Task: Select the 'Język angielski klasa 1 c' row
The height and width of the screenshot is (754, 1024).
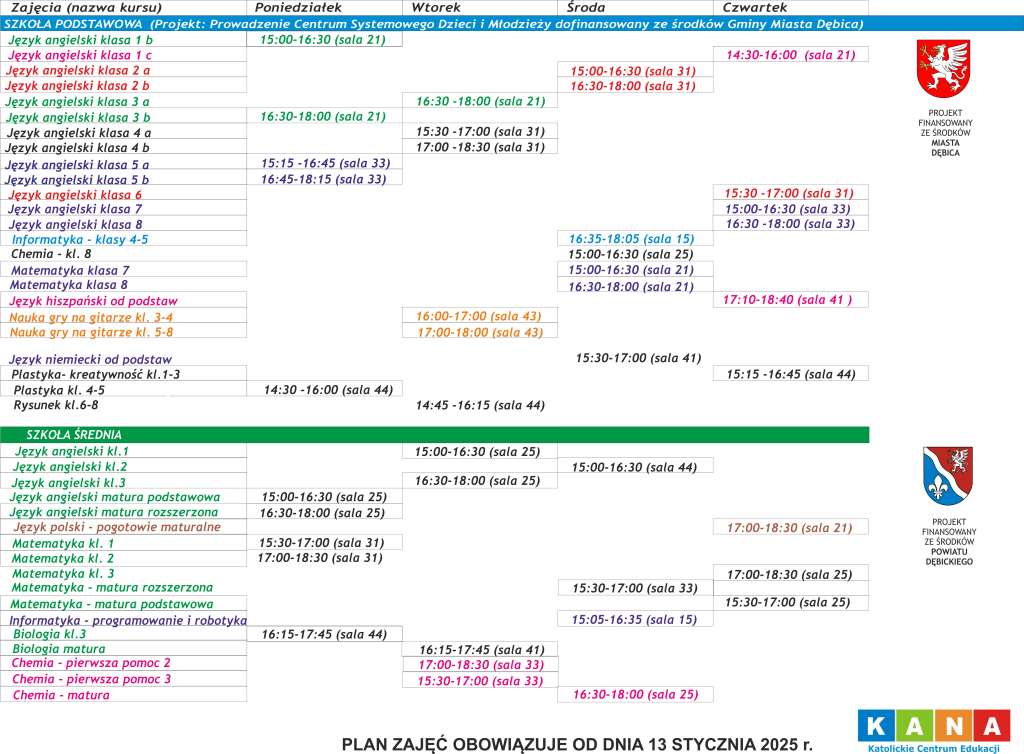Action: [80, 55]
